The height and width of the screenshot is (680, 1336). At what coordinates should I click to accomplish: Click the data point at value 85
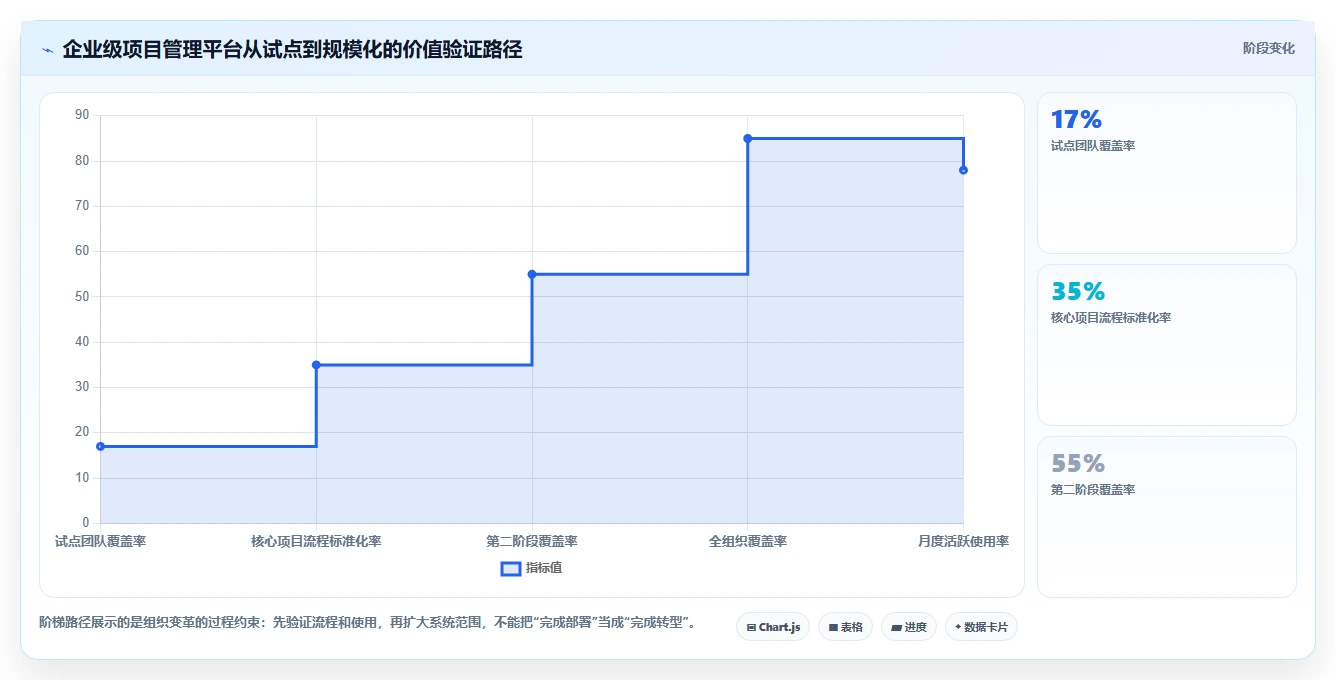coord(748,138)
